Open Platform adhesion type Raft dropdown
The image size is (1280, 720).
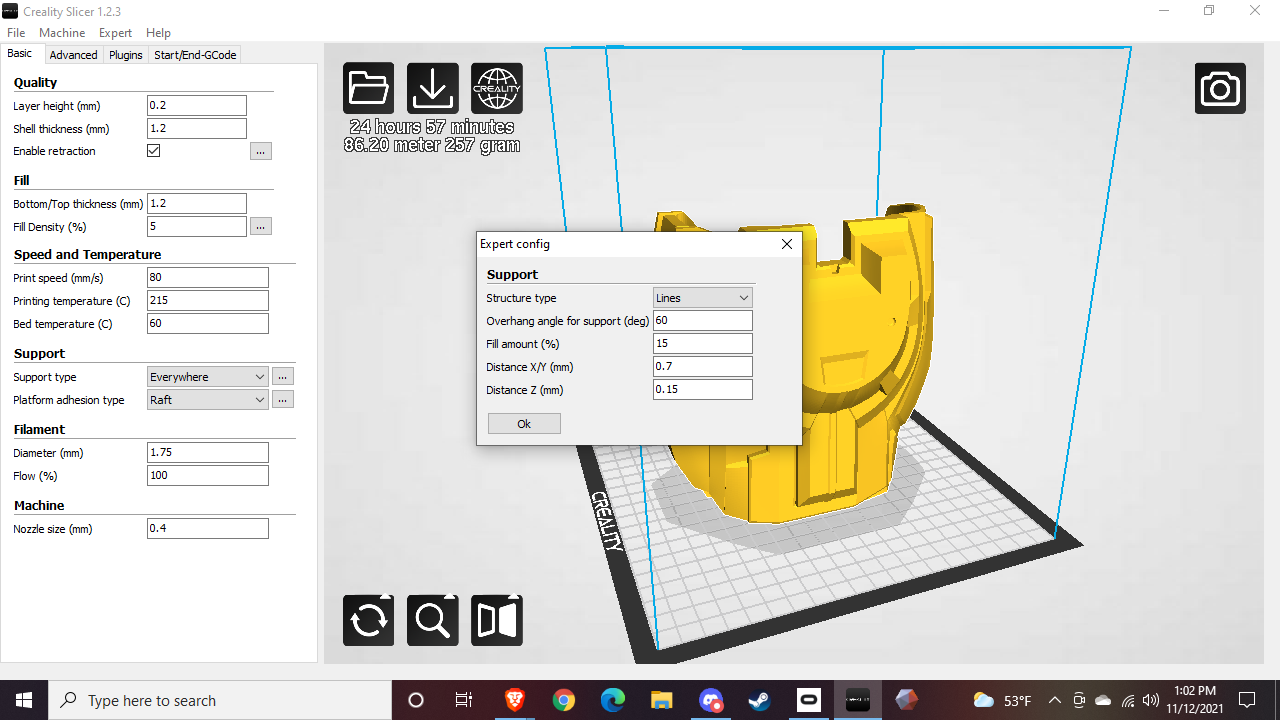[x=207, y=400]
